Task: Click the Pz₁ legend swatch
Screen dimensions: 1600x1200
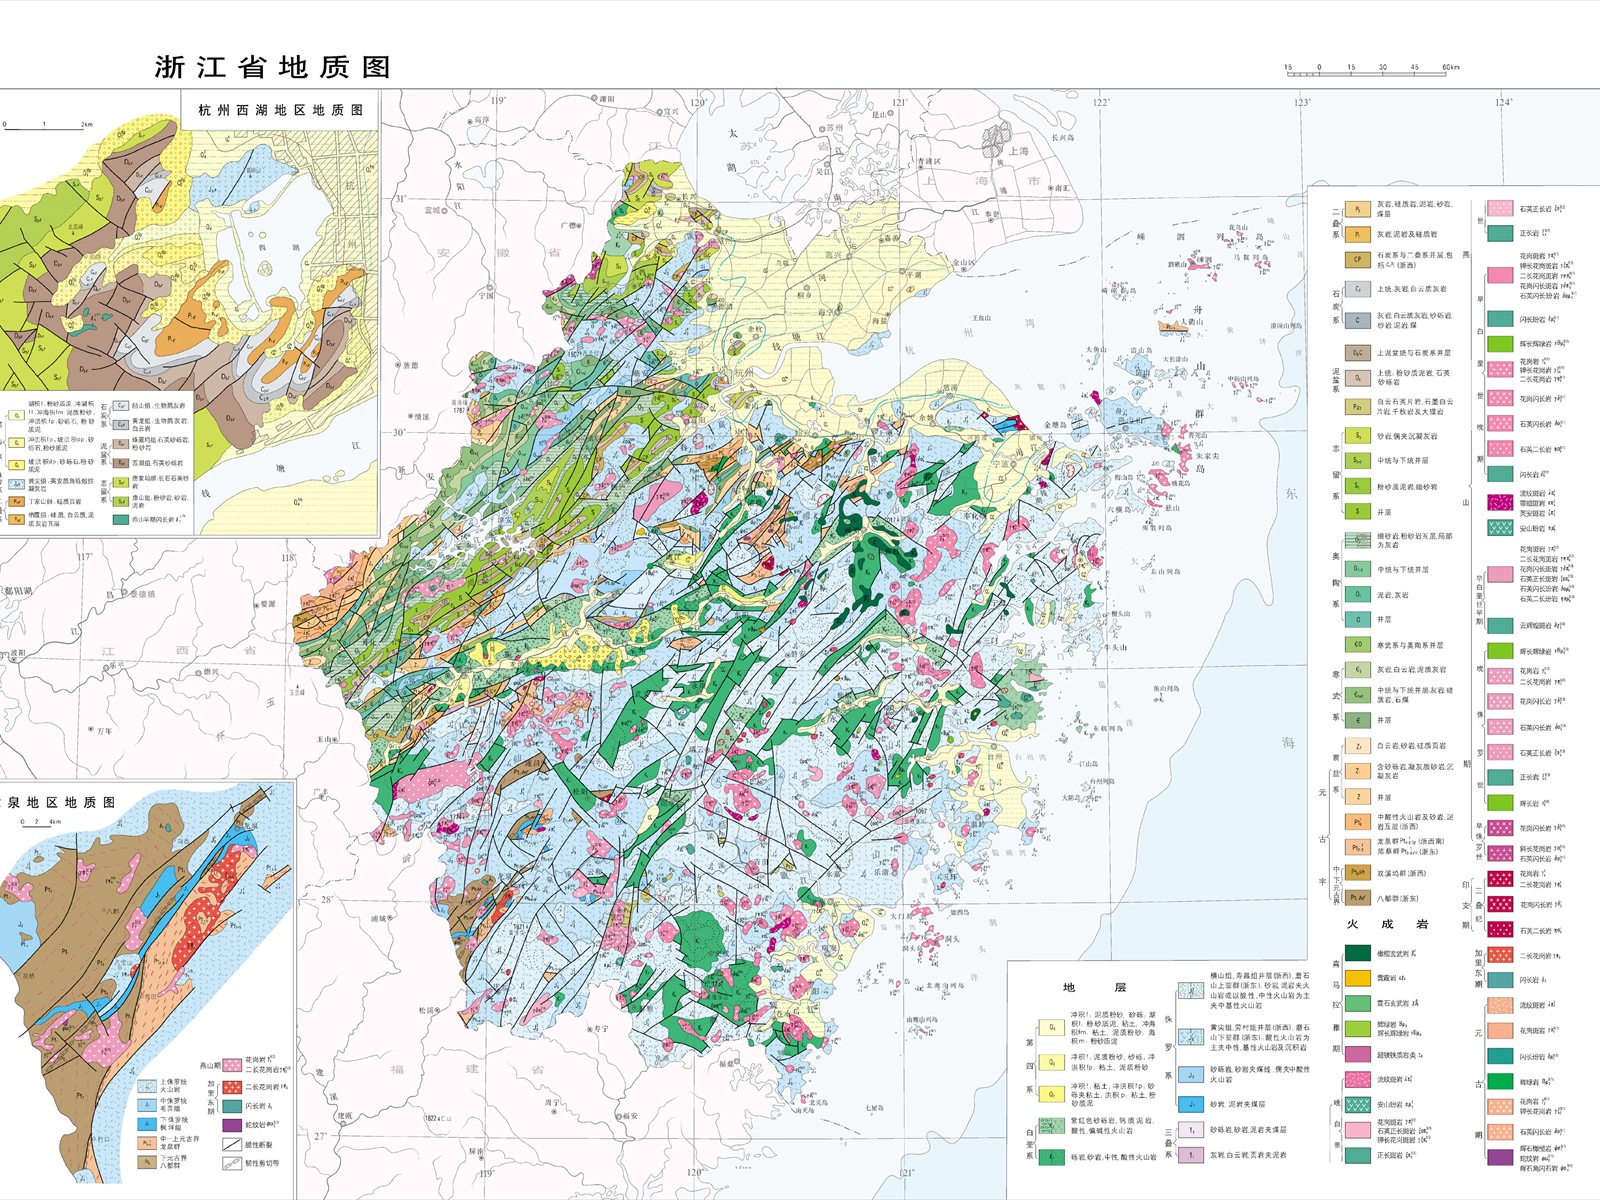Action: coord(1357,407)
